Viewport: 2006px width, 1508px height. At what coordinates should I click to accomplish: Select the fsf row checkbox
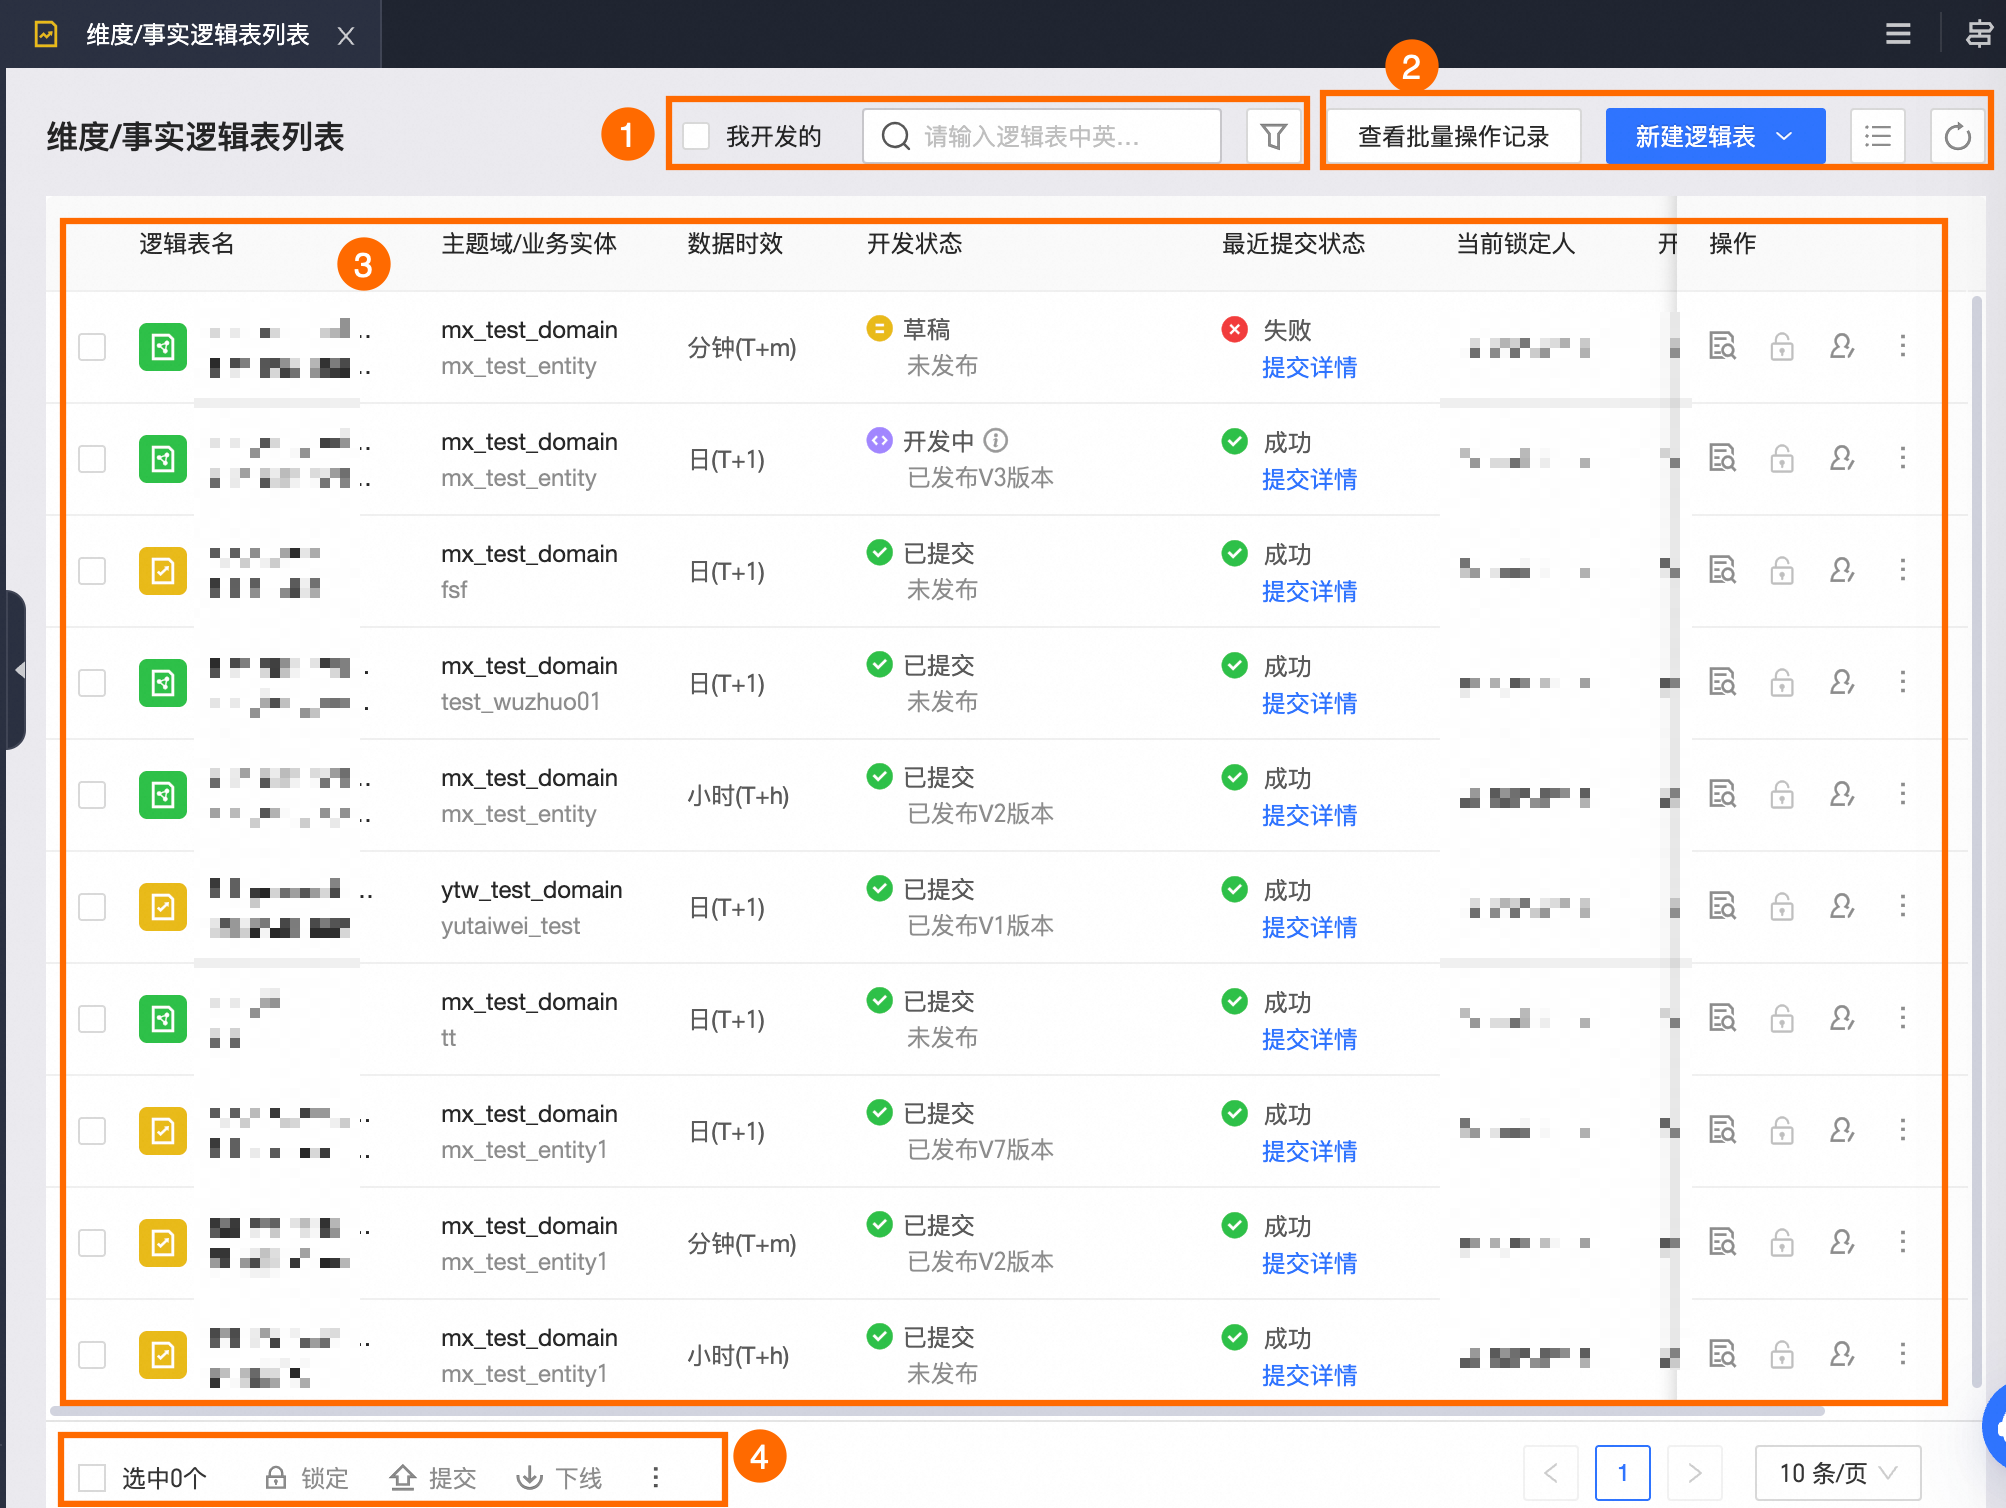92,571
